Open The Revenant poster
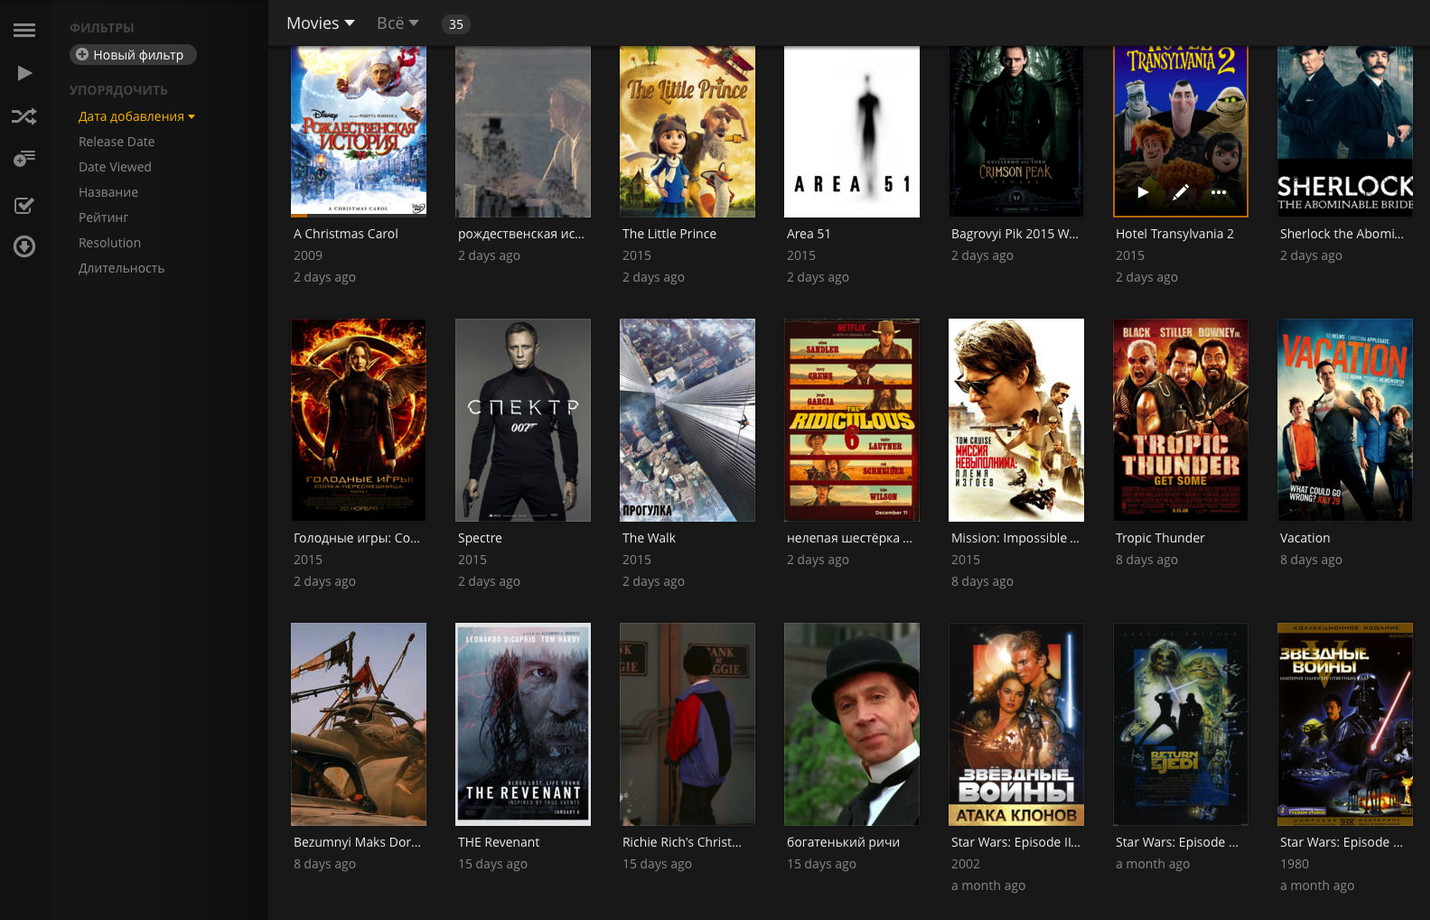Viewport: 1430px width, 920px height. pyautogui.click(x=523, y=724)
